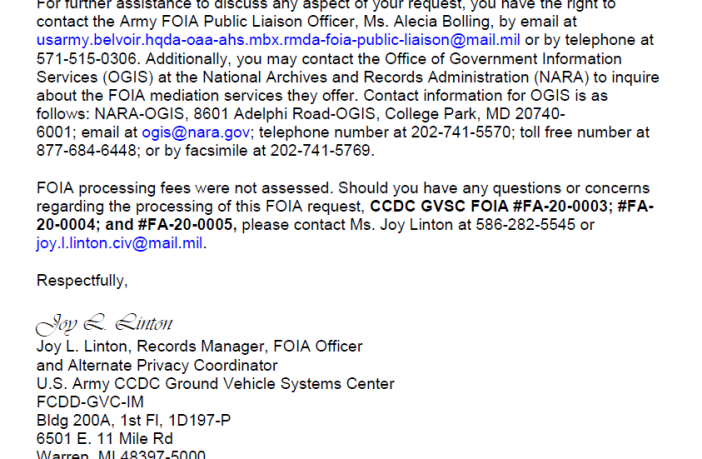The height and width of the screenshot is (459, 702).
Task: Click U.S. Army CCDC Ground Vehicle Systems Center
Action: pos(215,384)
